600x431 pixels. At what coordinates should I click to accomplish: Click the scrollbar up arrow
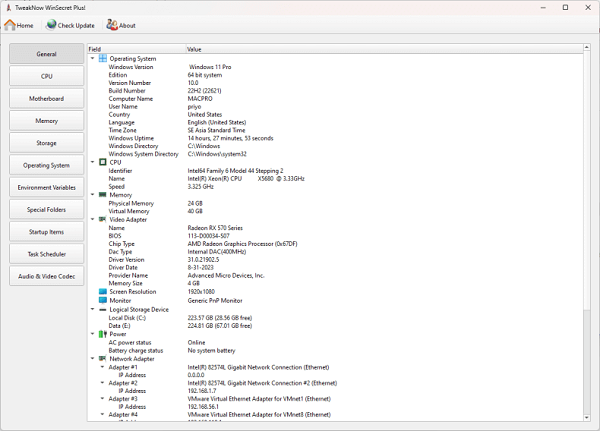[587, 47]
